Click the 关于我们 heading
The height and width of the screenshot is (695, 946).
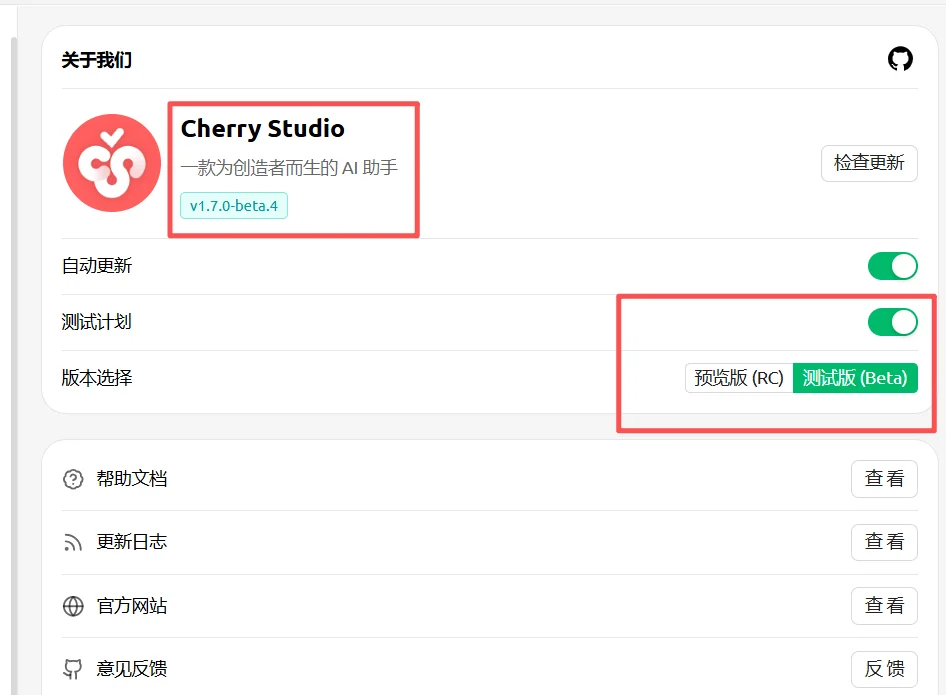click(x=97, y=60)
